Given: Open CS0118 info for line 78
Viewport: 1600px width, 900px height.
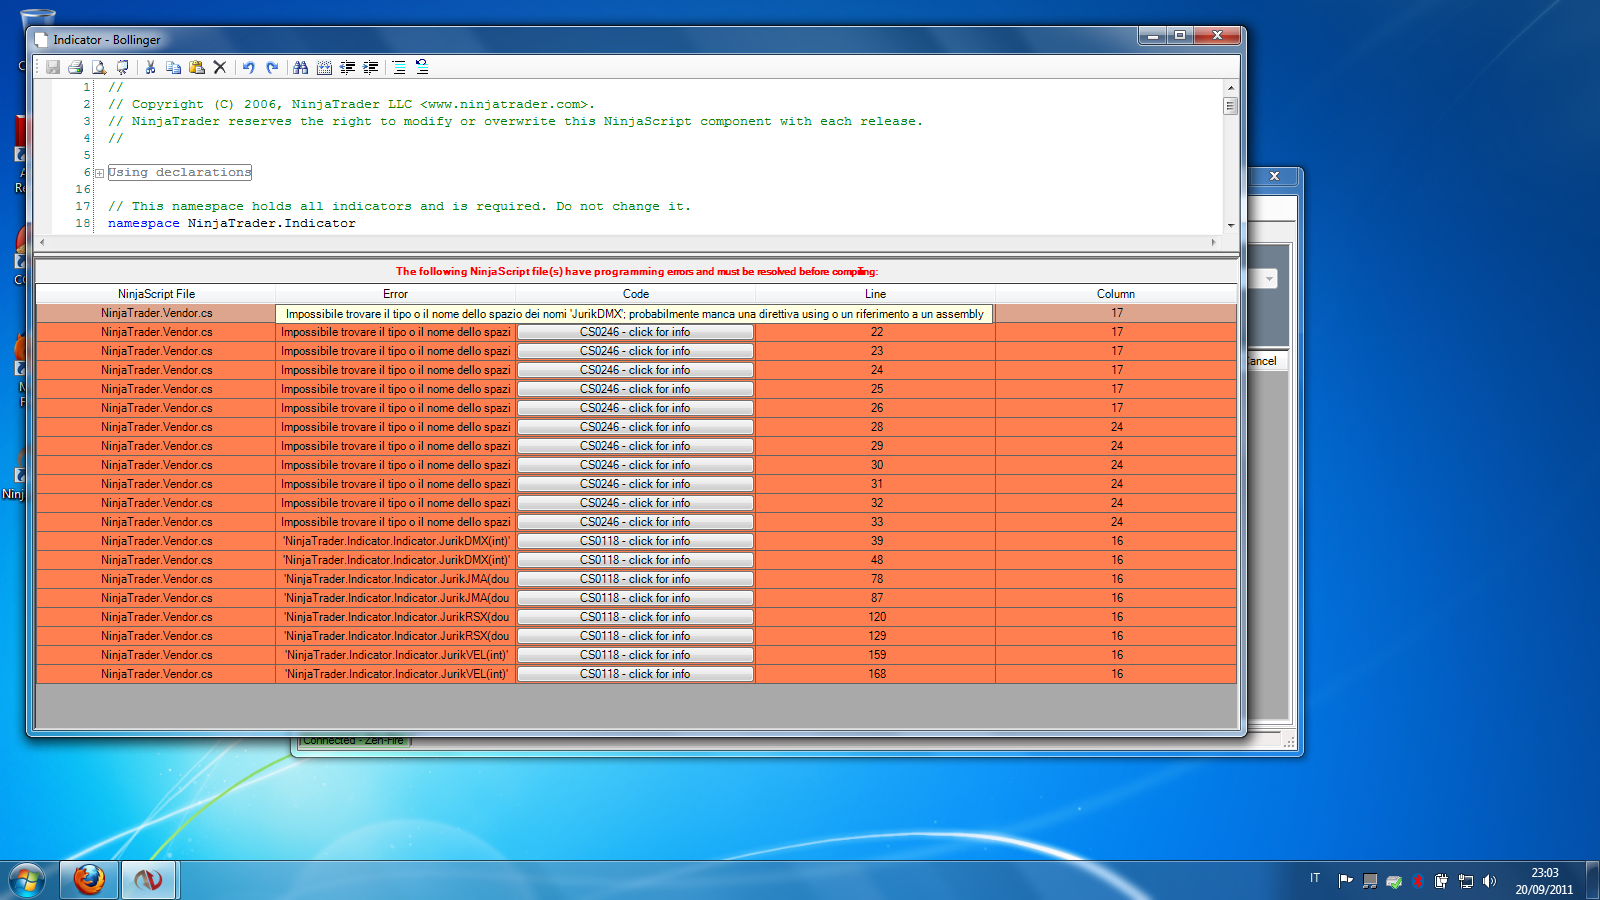Looking at the screenshot, I should (x=635, y=579).
